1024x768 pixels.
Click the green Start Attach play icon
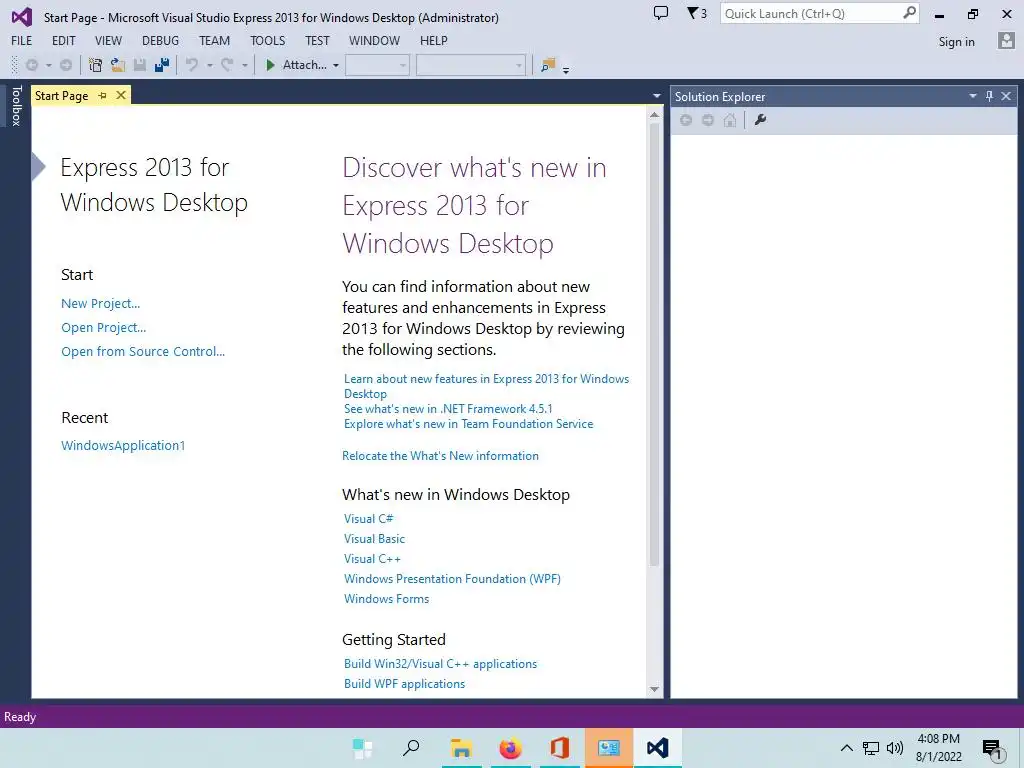click(270, 65)
